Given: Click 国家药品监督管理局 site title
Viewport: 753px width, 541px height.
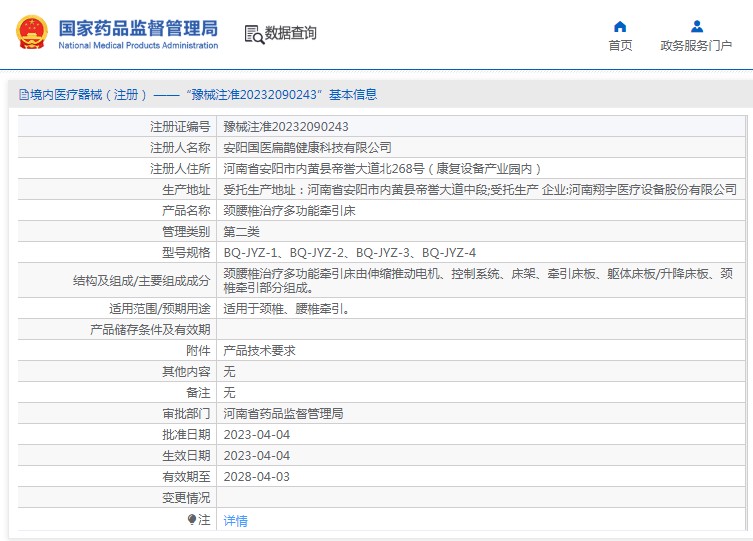Looking at the screenshot, I should [138, 28].
